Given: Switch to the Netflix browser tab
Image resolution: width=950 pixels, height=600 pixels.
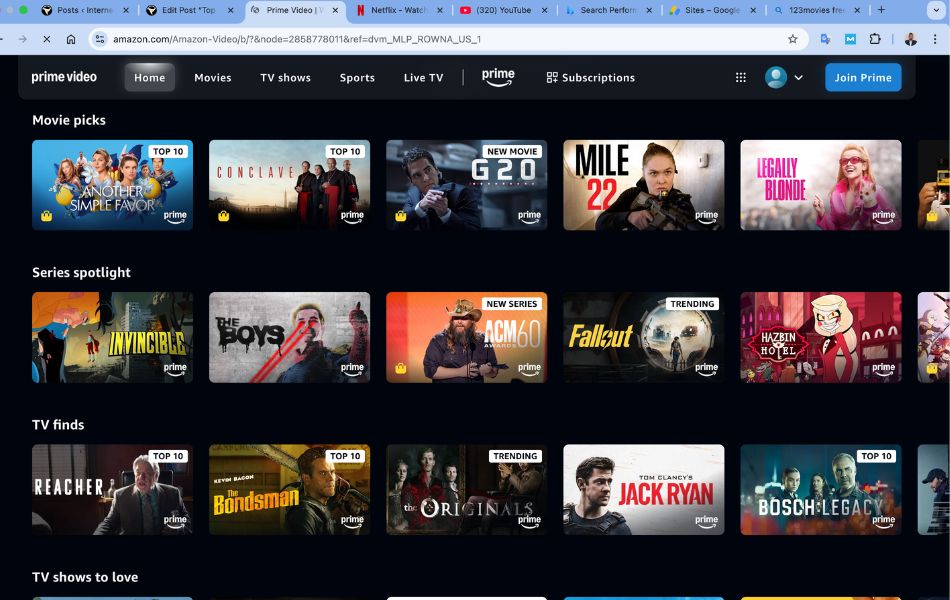Looking at the screenshot, I should [399, 10].
